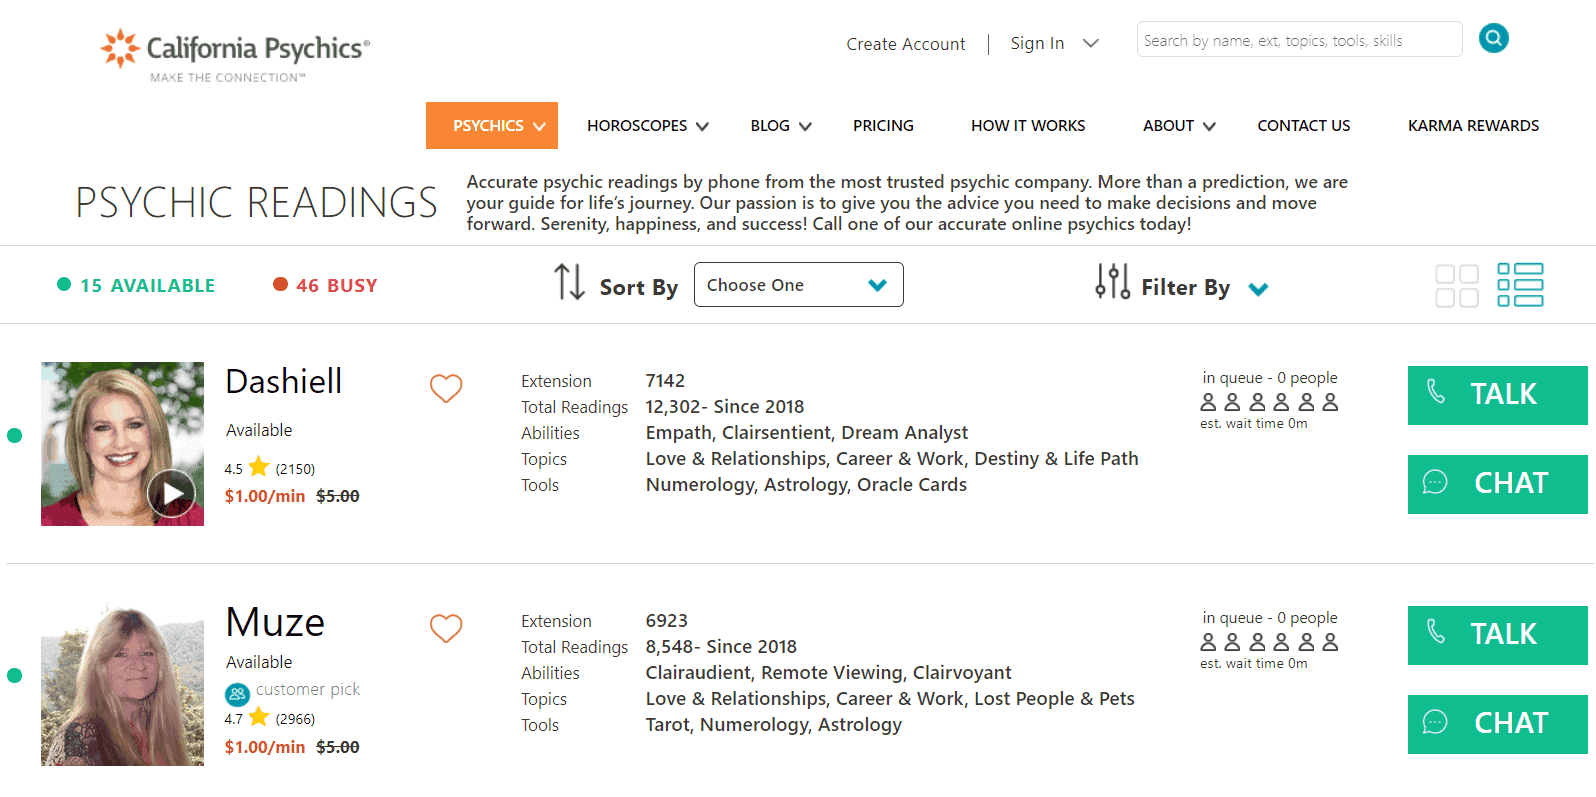This screenshot has height=797, width=1596.
Task: Click 'Tarot, Numerology, Astrology' tools text
Action: (774, 725)
